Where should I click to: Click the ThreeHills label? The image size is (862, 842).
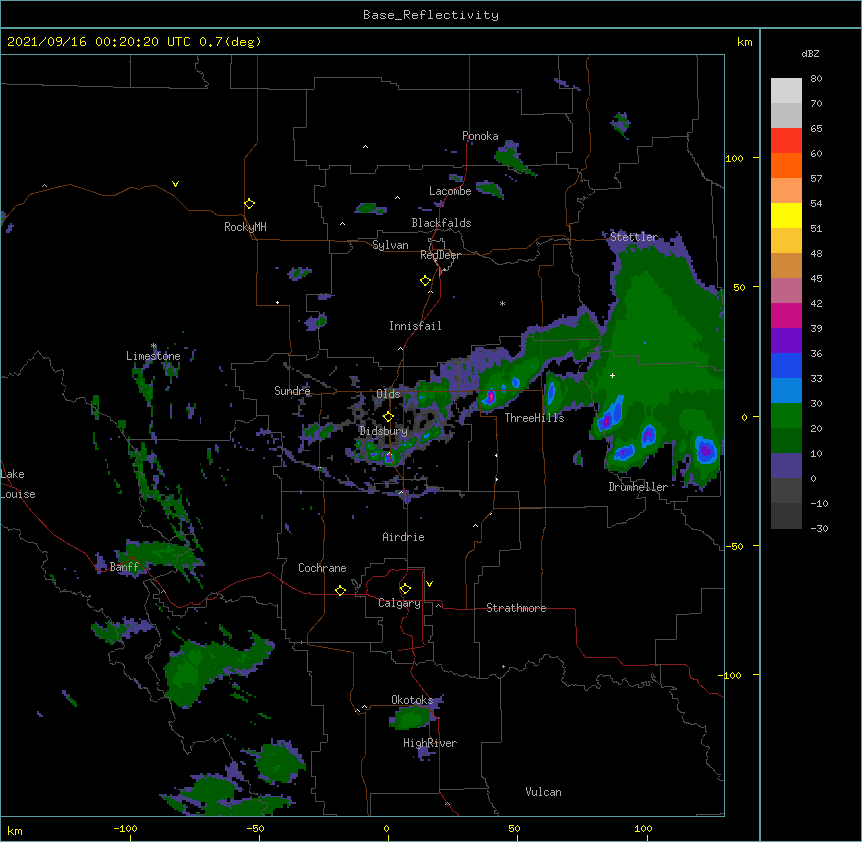pos(534,418)
